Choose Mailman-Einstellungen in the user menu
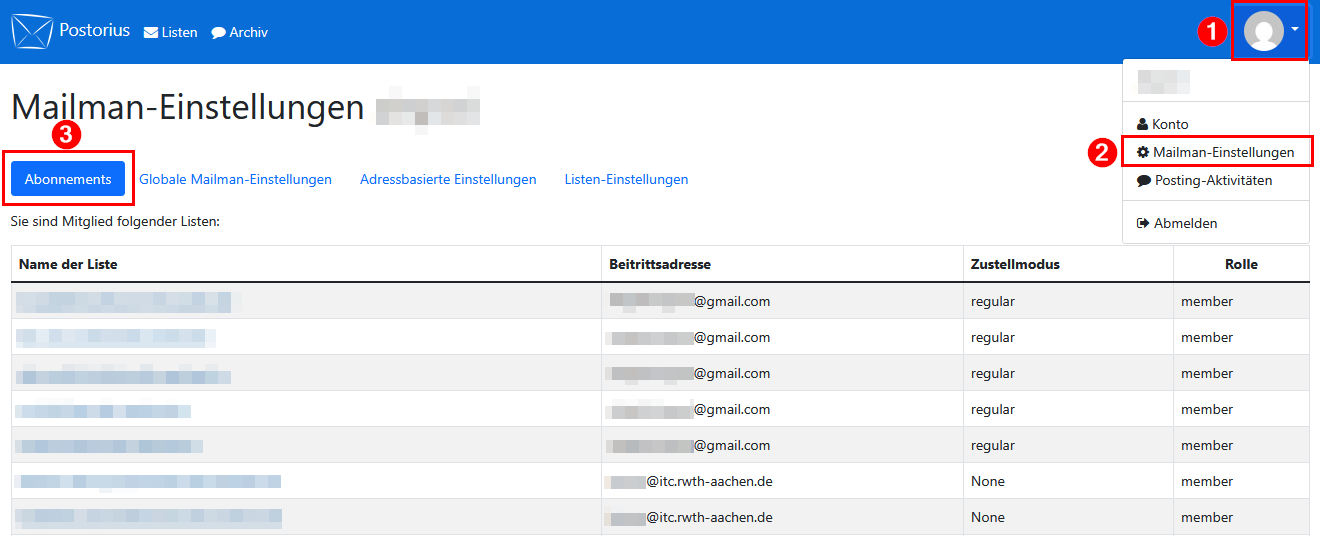Viewport: 1320px width, 536px height. point(1216,152)
